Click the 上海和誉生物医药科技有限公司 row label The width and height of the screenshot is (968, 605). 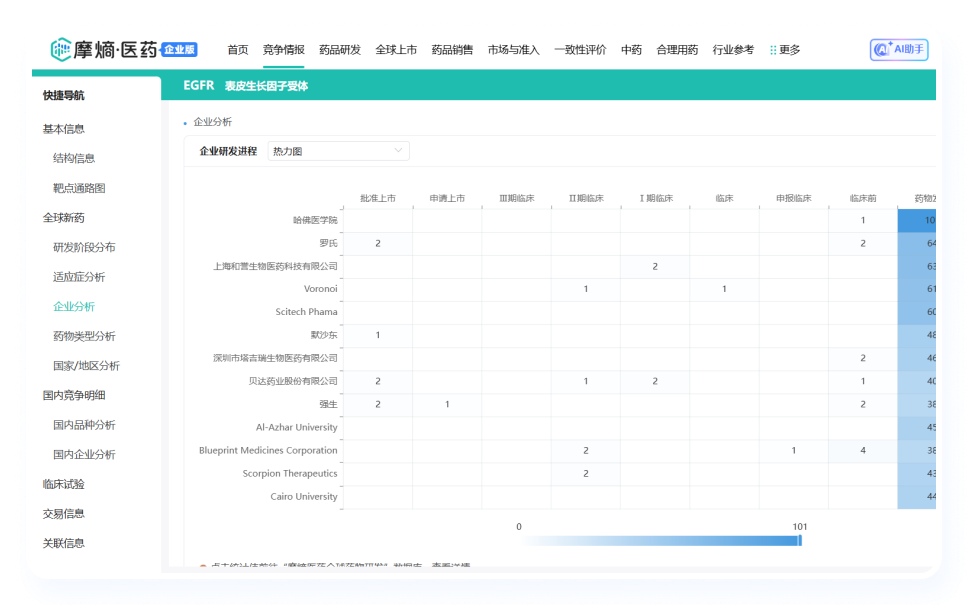click(275, 267)
